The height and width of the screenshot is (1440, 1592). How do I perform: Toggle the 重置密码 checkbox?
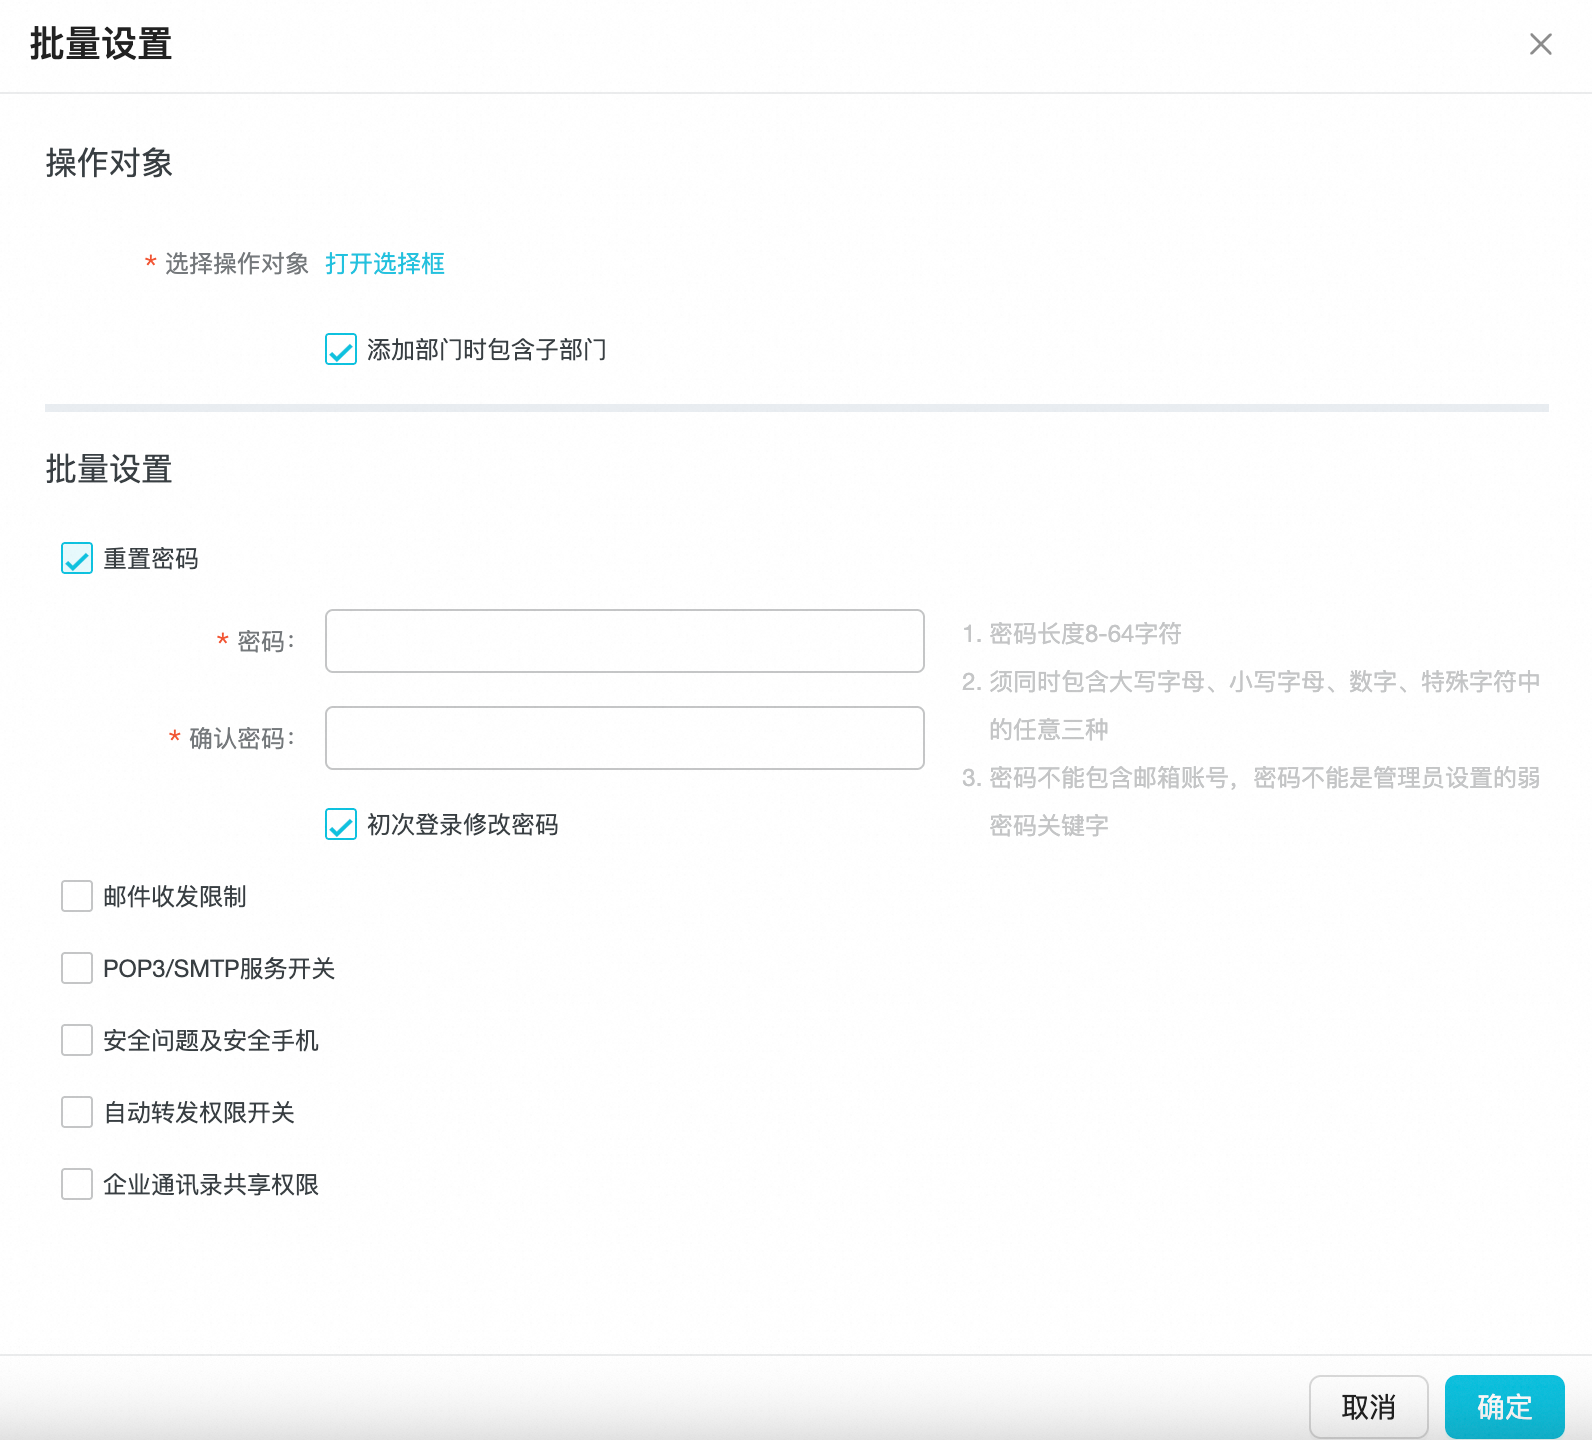[x=77, y=558]
